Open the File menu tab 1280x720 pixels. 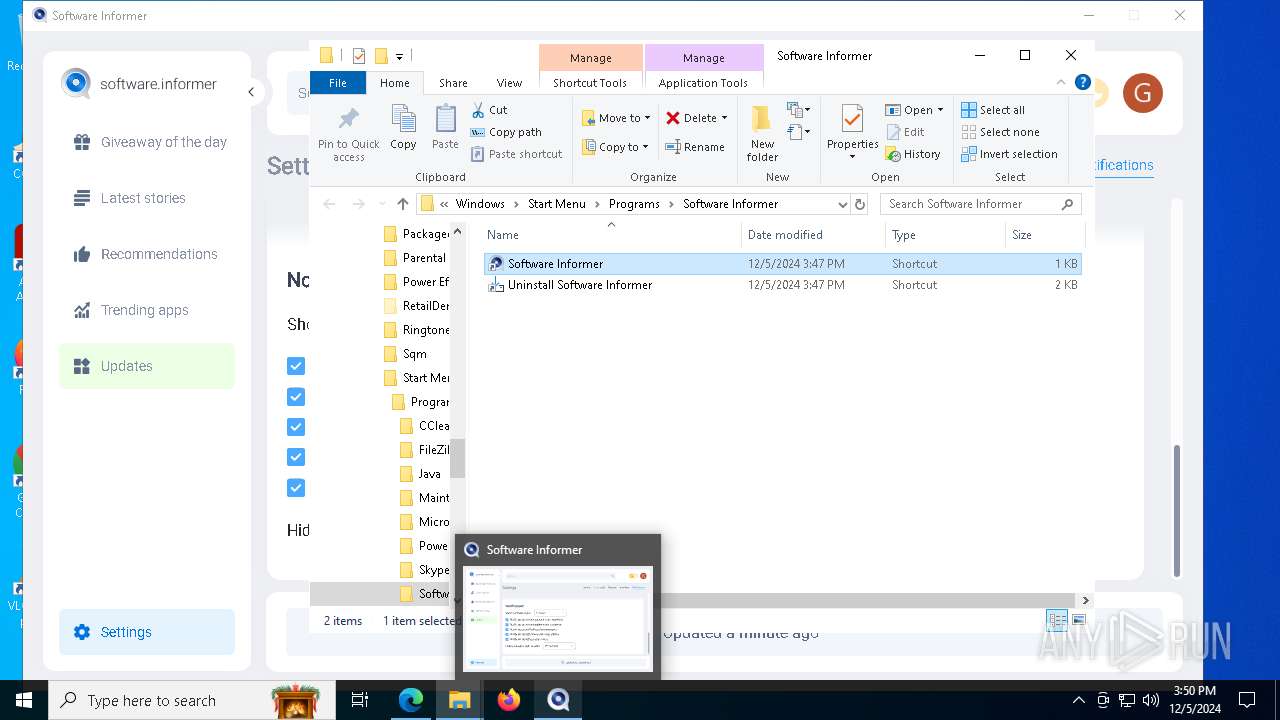[338, 83]
